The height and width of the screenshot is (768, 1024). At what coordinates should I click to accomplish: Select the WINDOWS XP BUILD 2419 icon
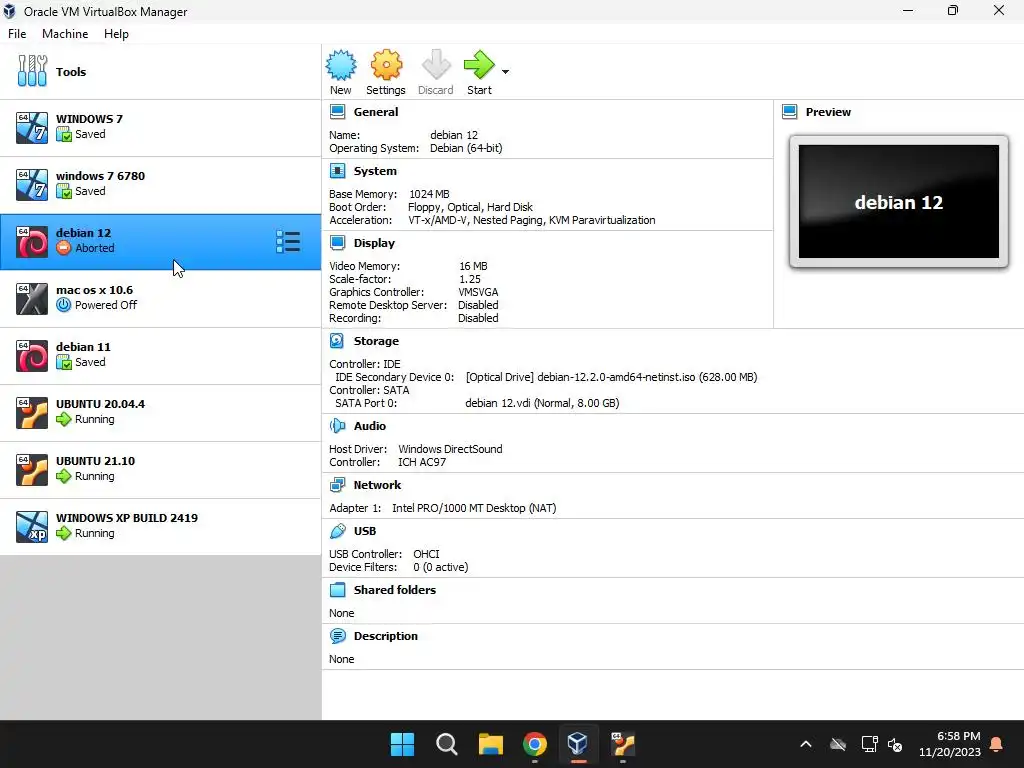32,526
